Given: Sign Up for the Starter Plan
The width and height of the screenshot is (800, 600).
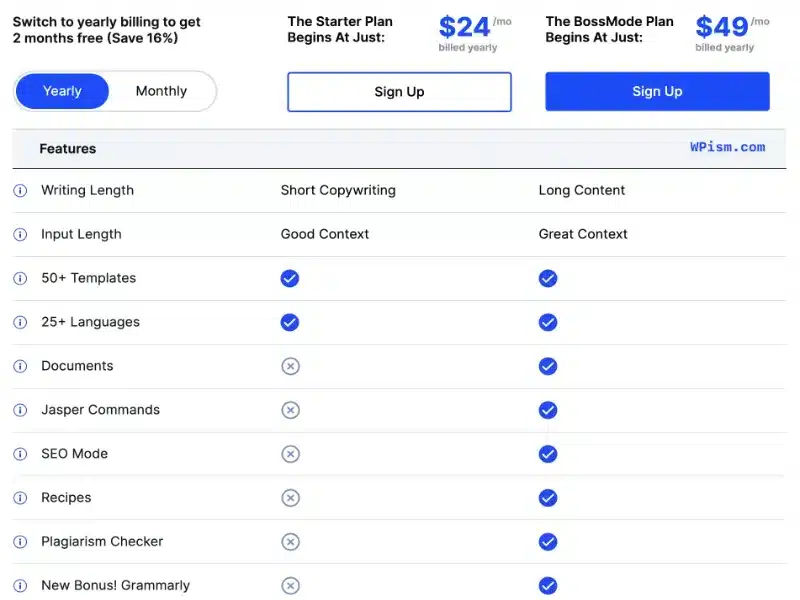Looking at the screenshot, I should point(399,92).
